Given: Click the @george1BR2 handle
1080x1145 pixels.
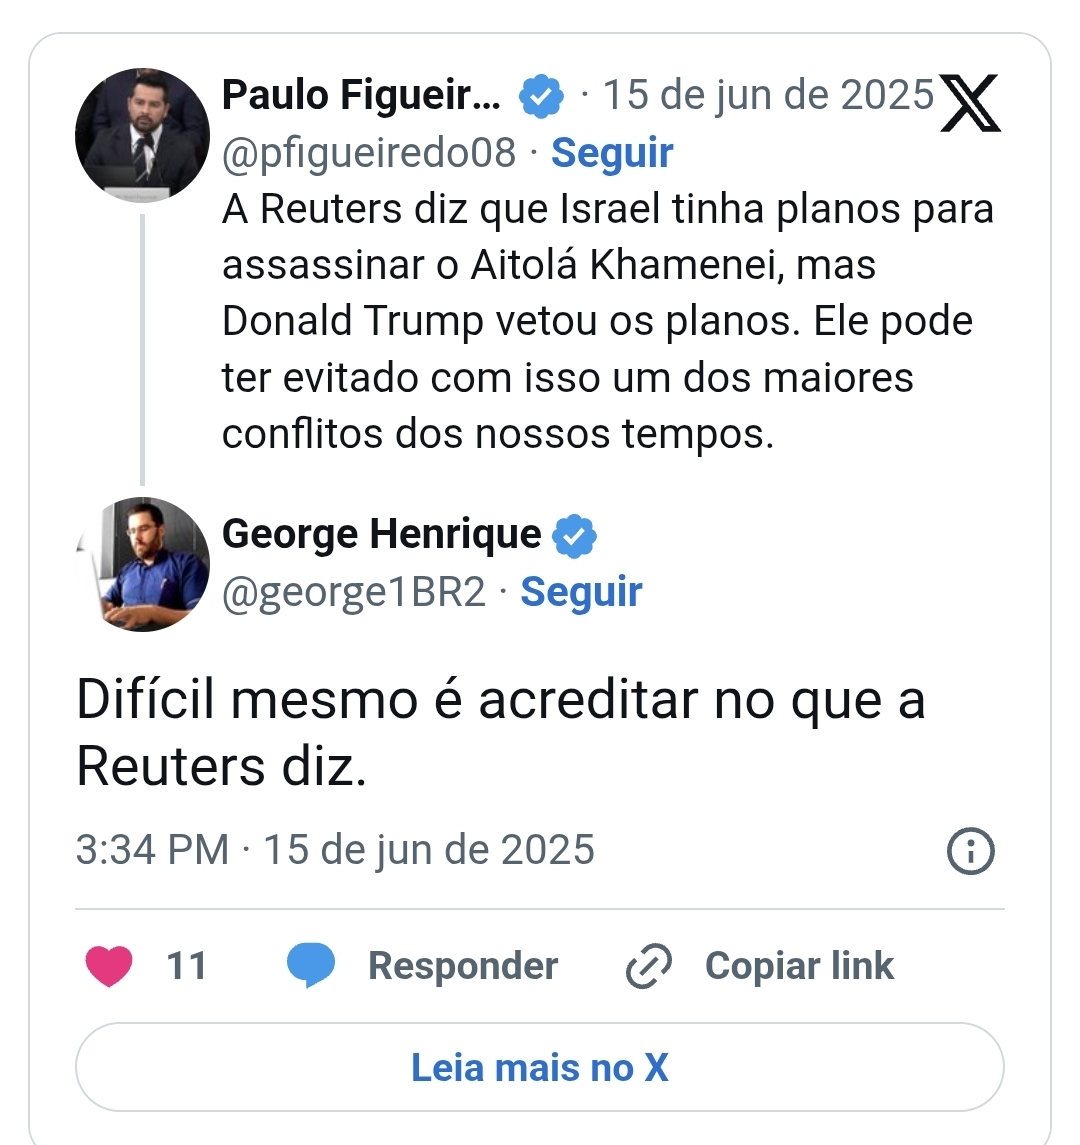Looking at the screenshot, I should [353, 592].
